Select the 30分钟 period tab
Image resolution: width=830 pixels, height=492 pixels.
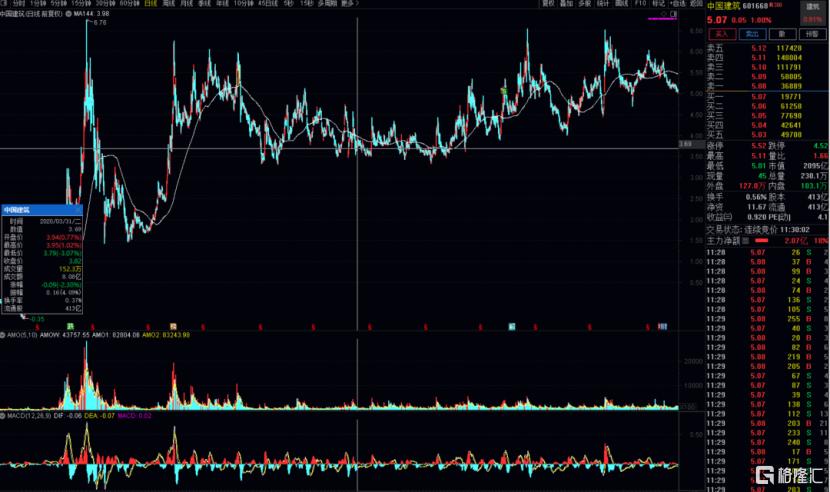point(106,3)
